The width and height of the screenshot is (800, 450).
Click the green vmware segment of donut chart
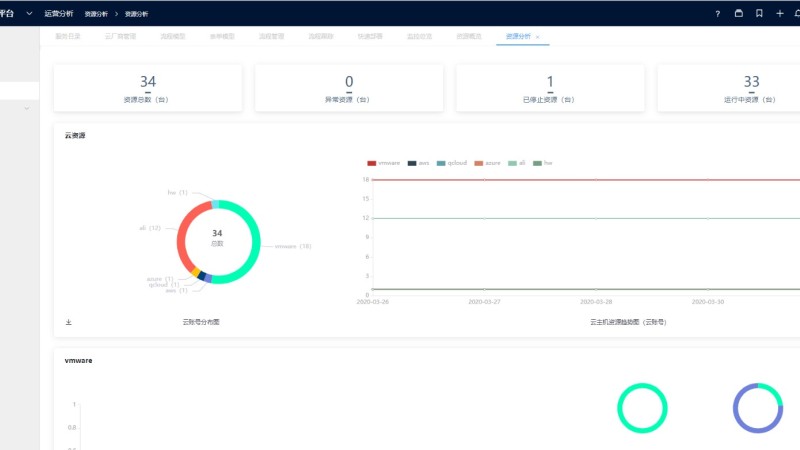click(256, 242)
